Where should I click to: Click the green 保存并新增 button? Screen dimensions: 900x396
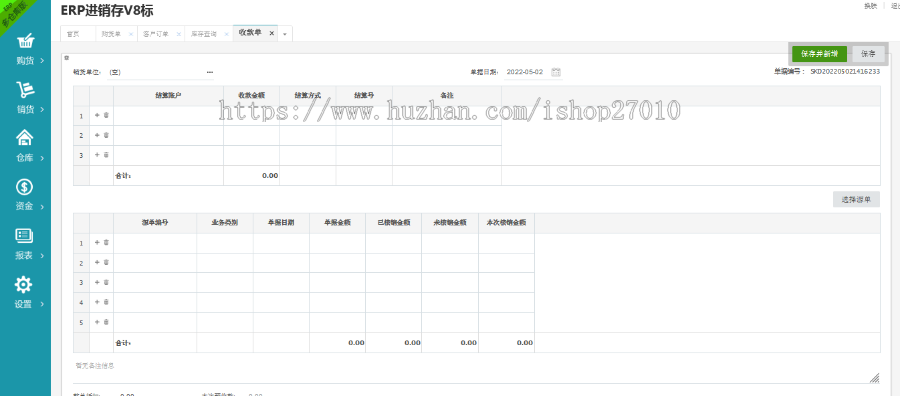click(819, 54)
